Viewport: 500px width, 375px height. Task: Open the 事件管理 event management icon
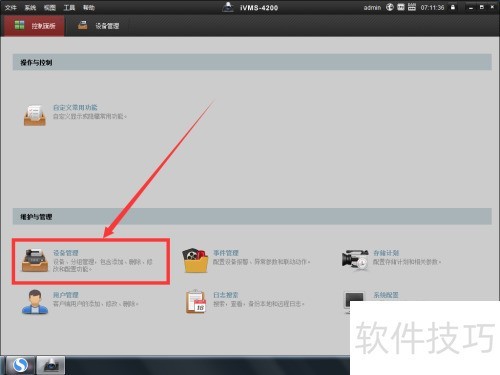195,260
